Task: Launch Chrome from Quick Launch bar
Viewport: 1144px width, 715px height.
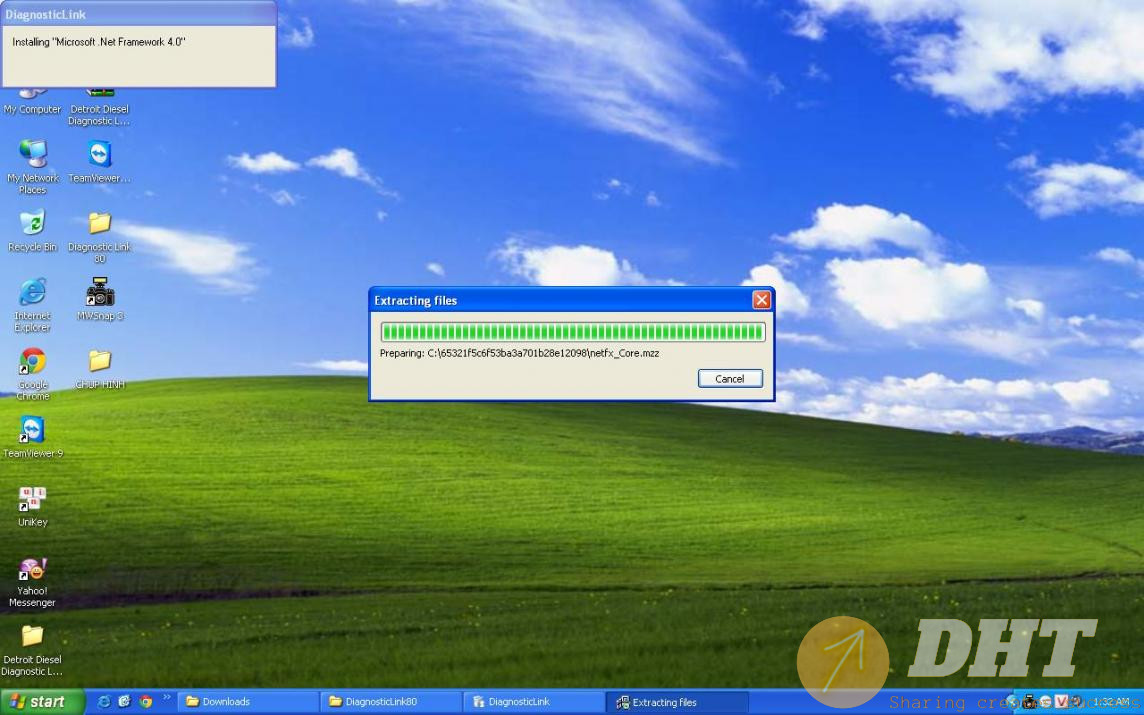Action: [146, 702]
